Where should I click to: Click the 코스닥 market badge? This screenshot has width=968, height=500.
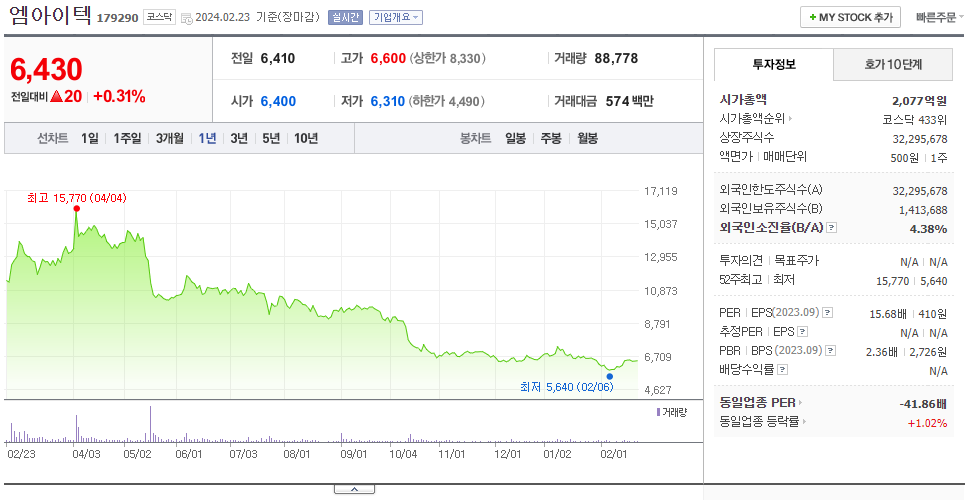pyautogui.click(x=160, y=17)
